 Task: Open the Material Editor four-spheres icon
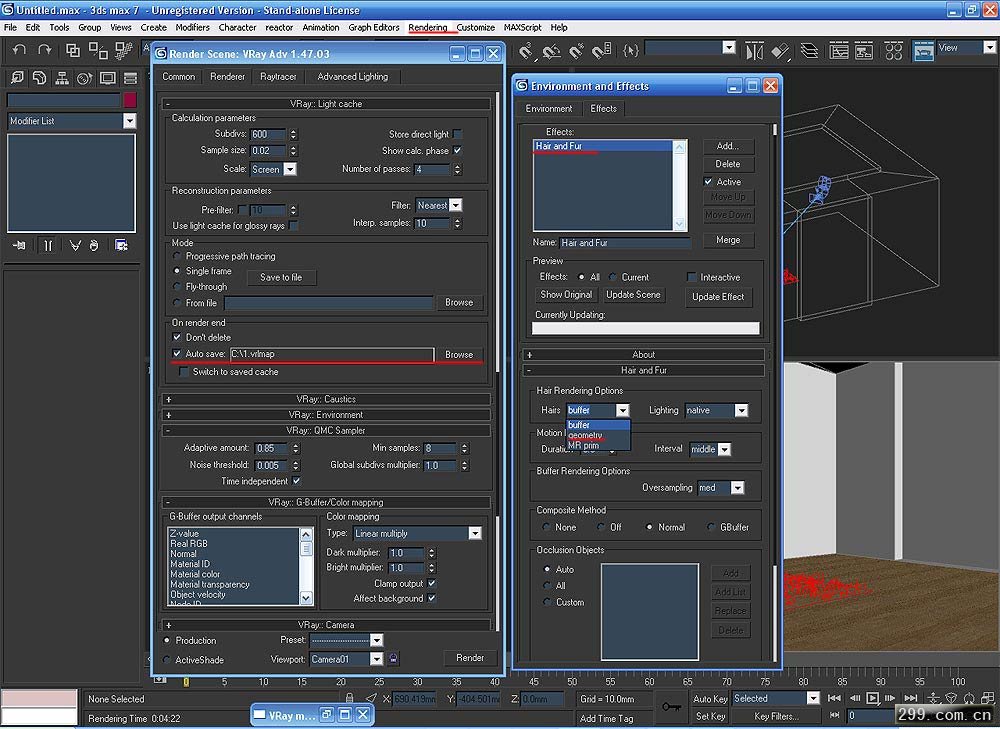click(x=893, y=51)
